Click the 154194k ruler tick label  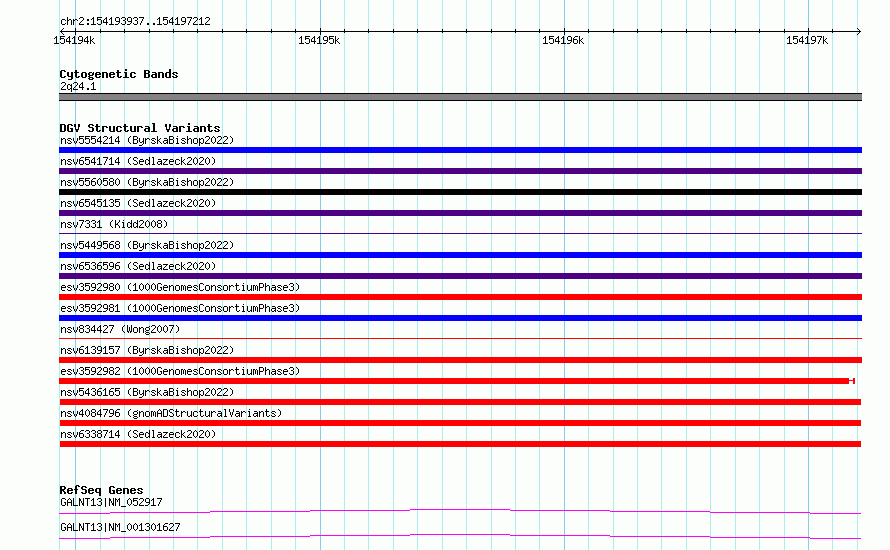[74, 40]
